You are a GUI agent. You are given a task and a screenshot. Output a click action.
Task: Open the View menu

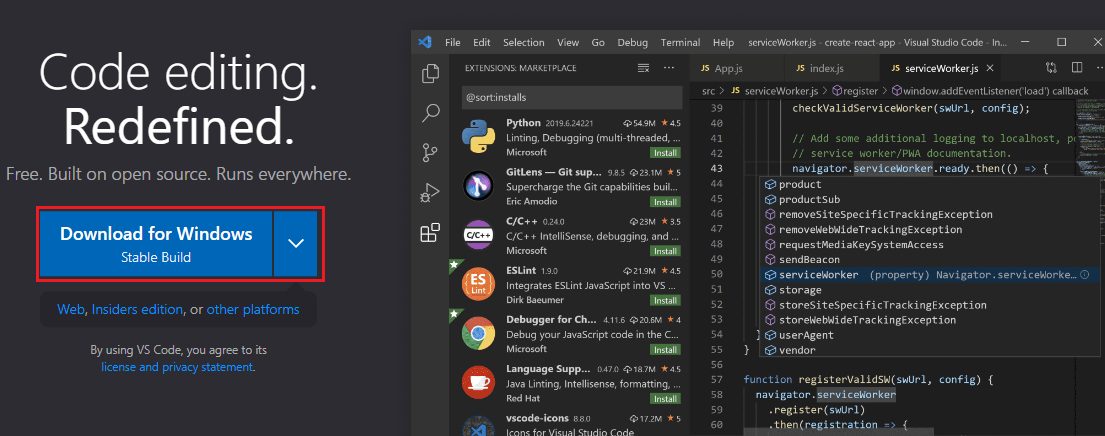click(568, 42)
